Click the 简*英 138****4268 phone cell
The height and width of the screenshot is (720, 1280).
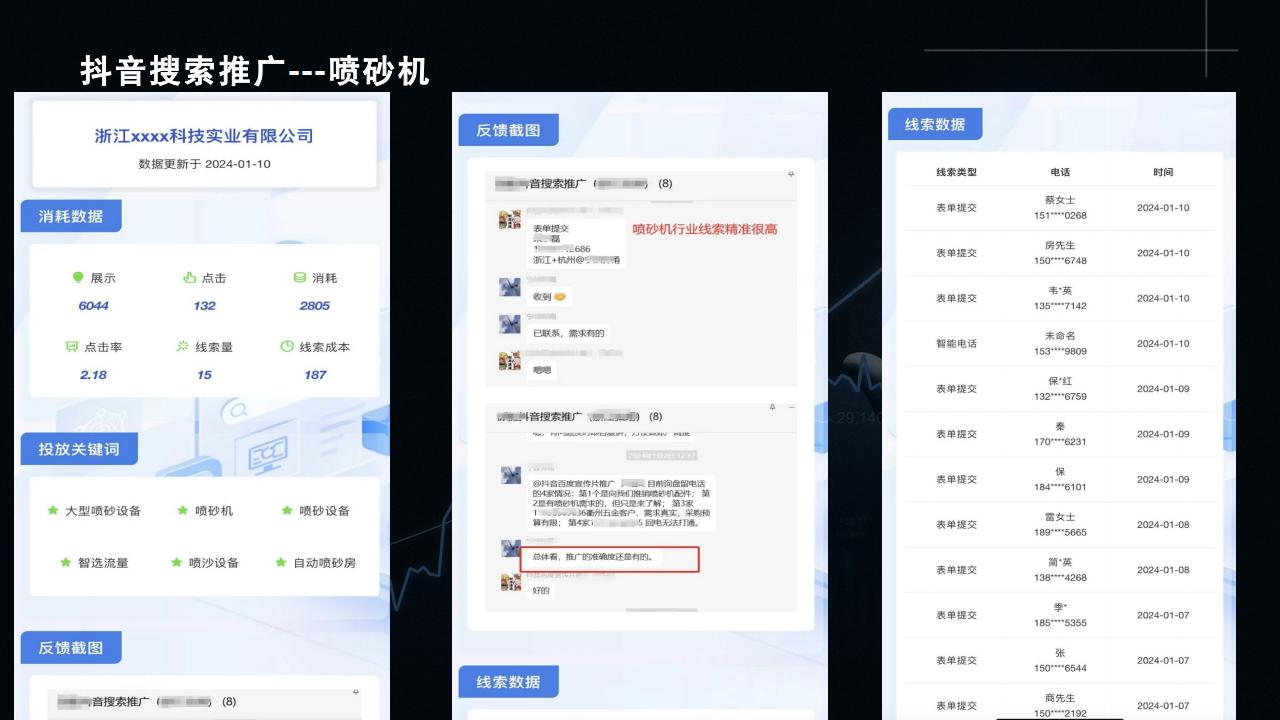click(1060, 570)
